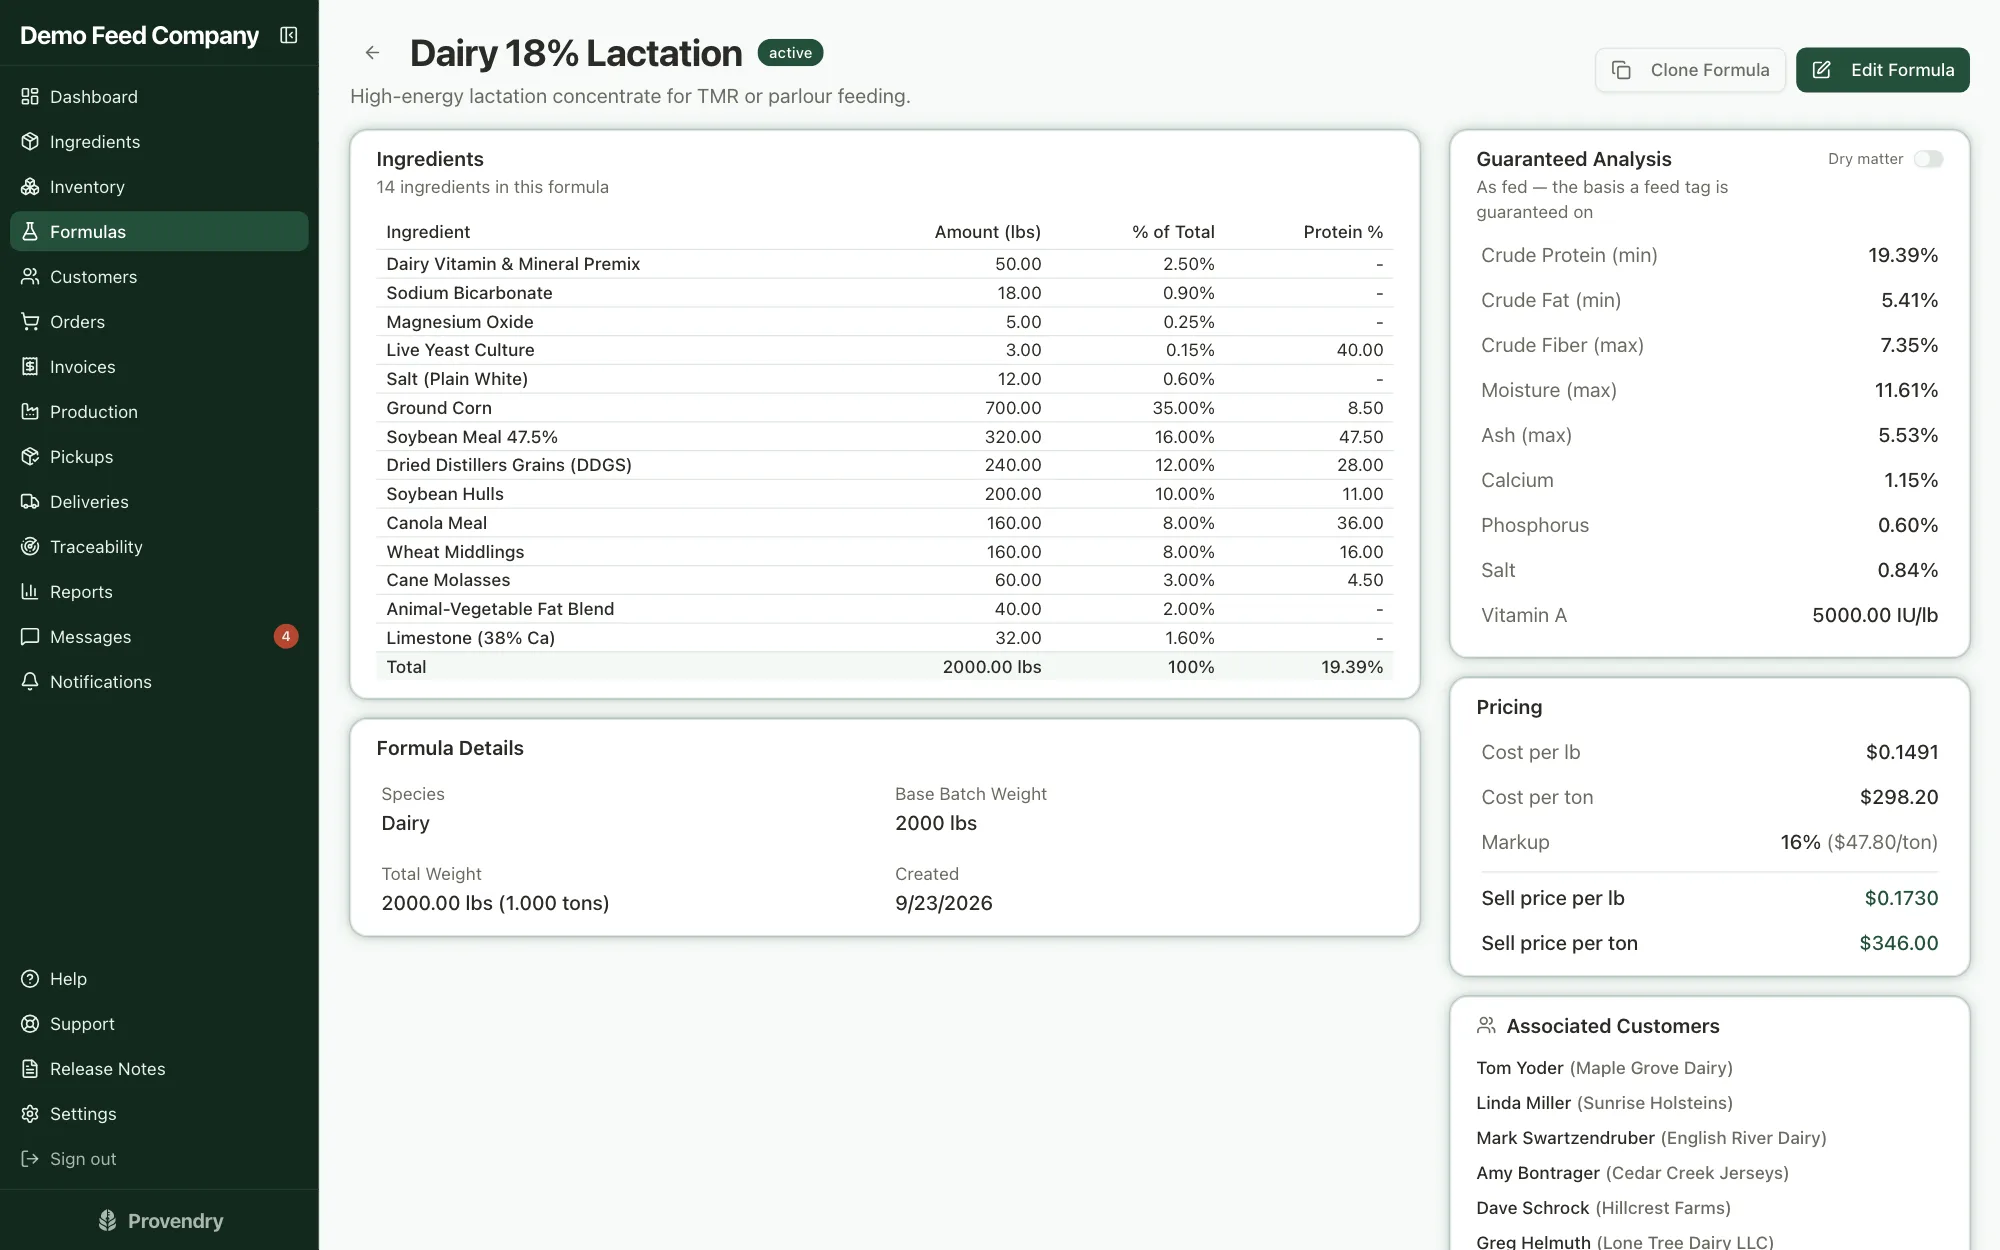
Task: Click the Demo Feed Company title
Action: tap(139, 36)
